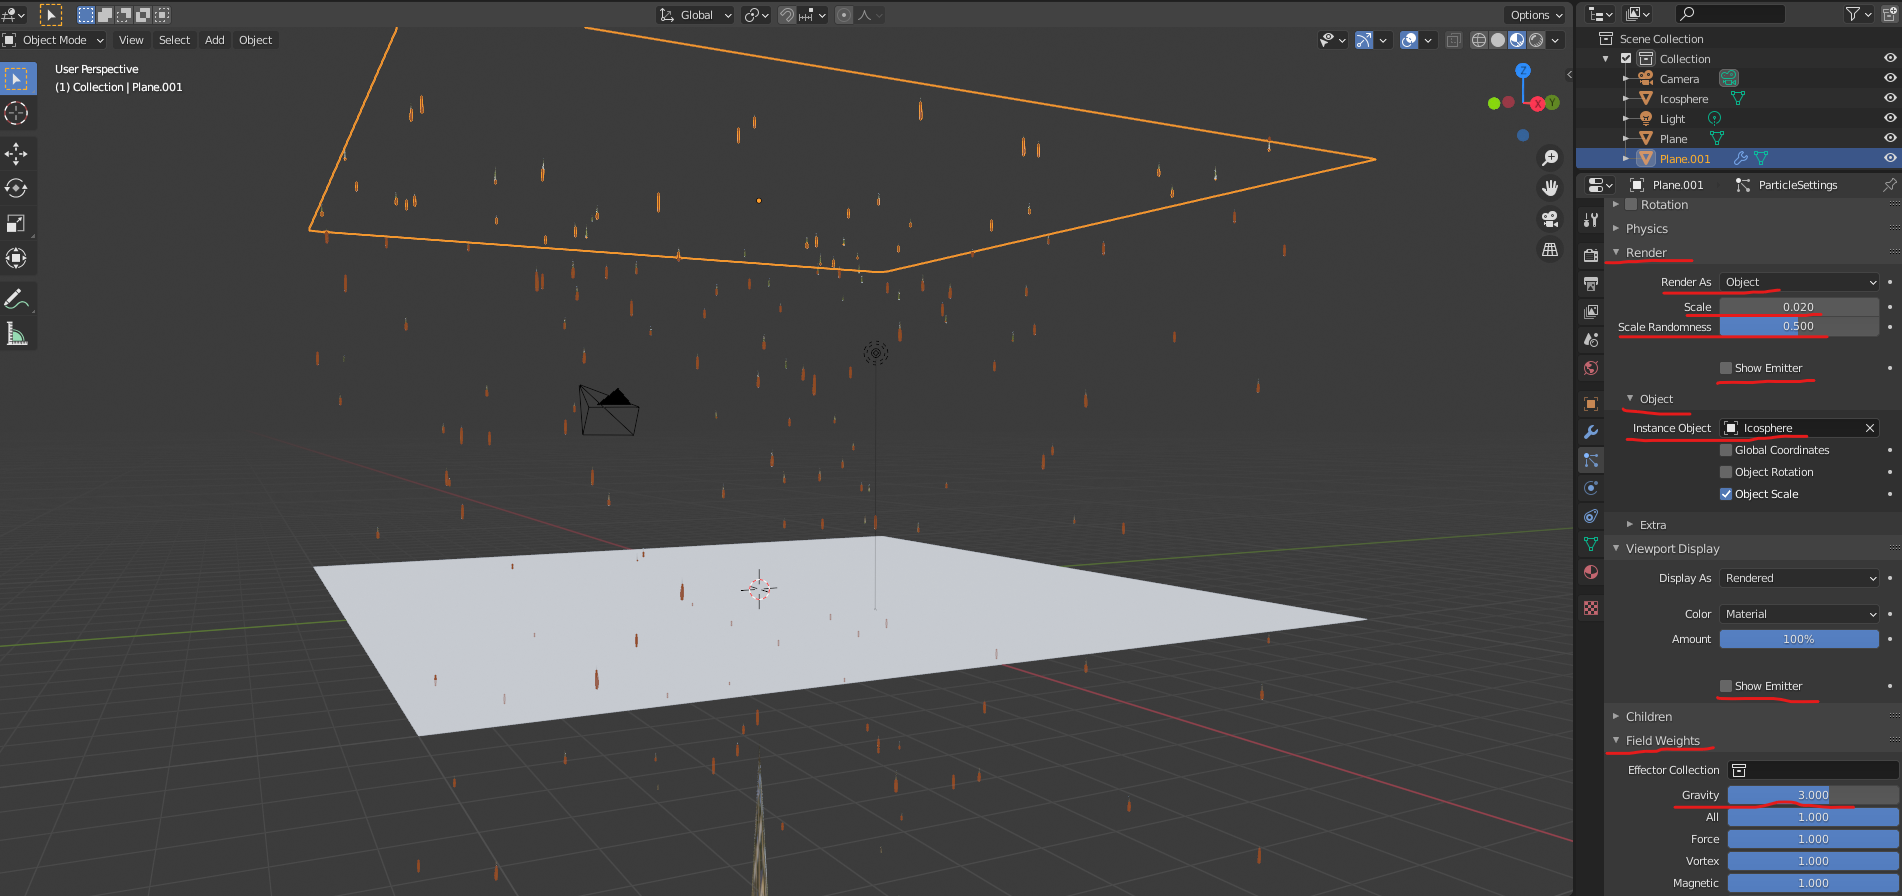Open the Add menu
1902x896 pixels.
(214, 40)
